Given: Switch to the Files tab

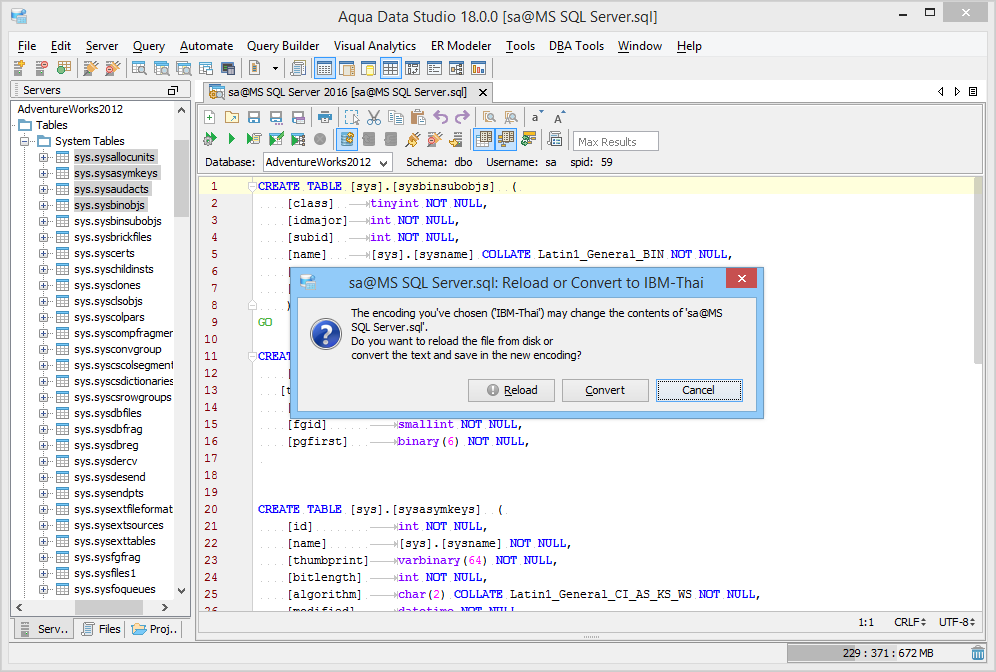Looking at the screenshot, I should [x=101, y=629].
